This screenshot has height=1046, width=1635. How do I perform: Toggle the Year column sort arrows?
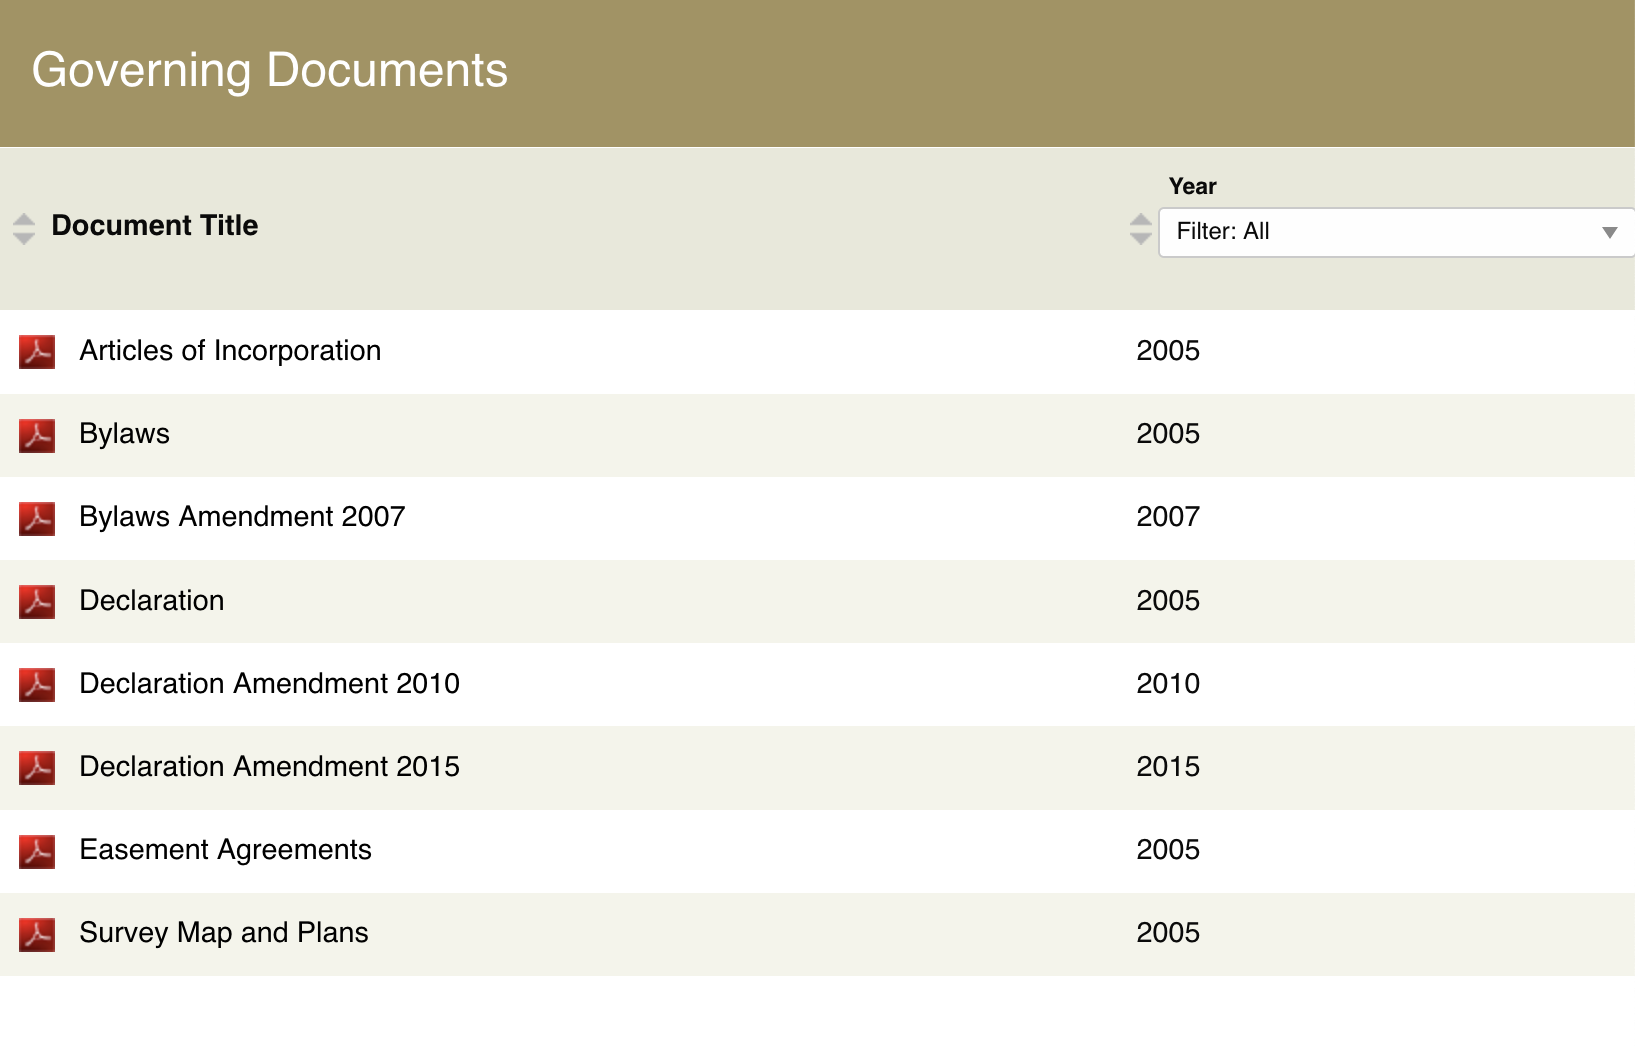[1140, 229]
